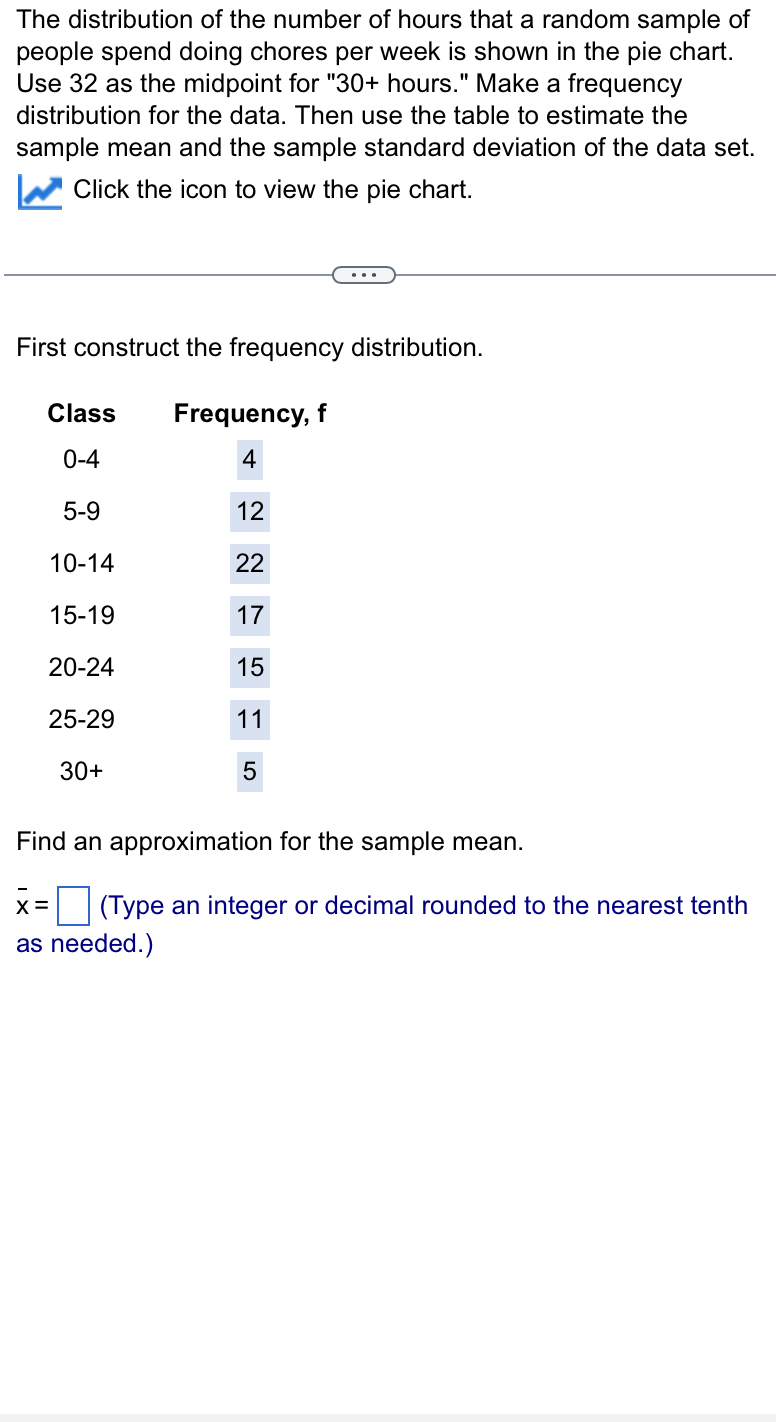Image resolution: width=776 pixels, height=1422 pixels.
Task: Click the frequency box showing 11
Action: [249, 719]
